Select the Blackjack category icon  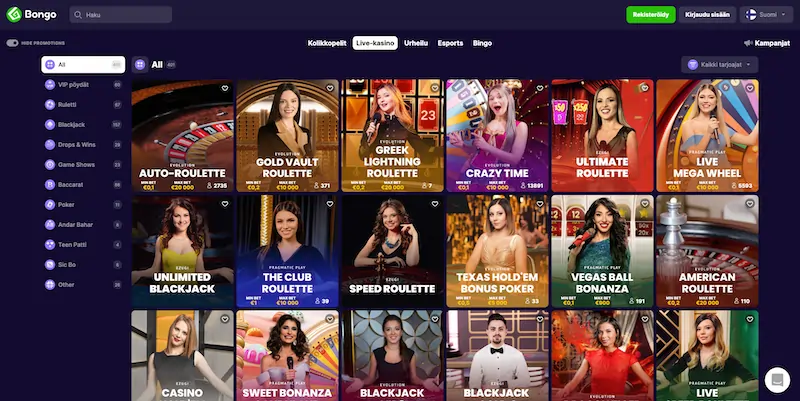[50, 124]
